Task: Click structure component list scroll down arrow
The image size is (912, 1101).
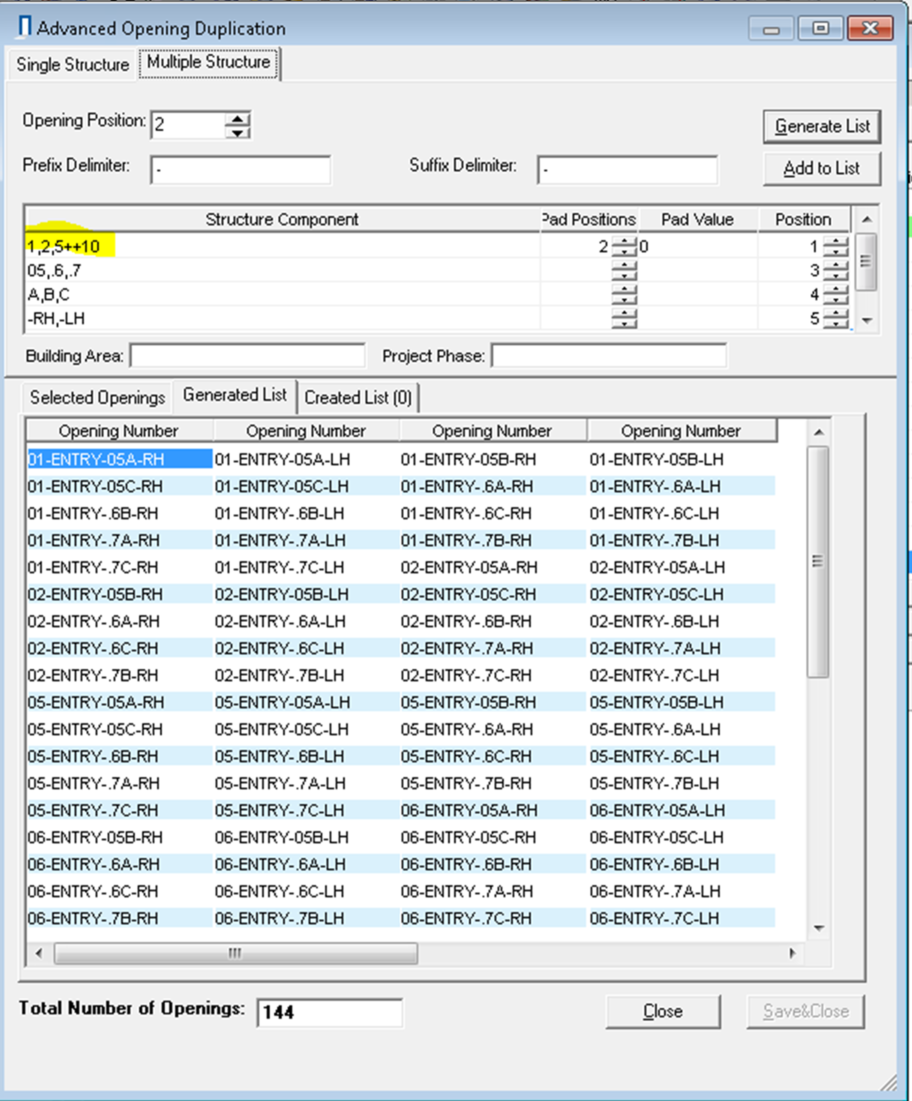Action: 867,320
